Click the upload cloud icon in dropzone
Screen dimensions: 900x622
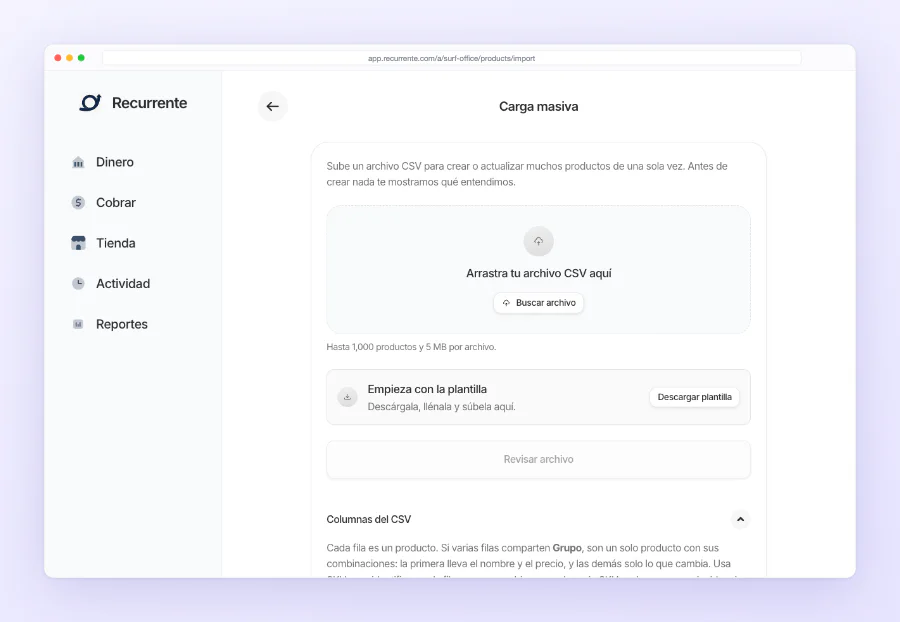(x=538, y=241)
